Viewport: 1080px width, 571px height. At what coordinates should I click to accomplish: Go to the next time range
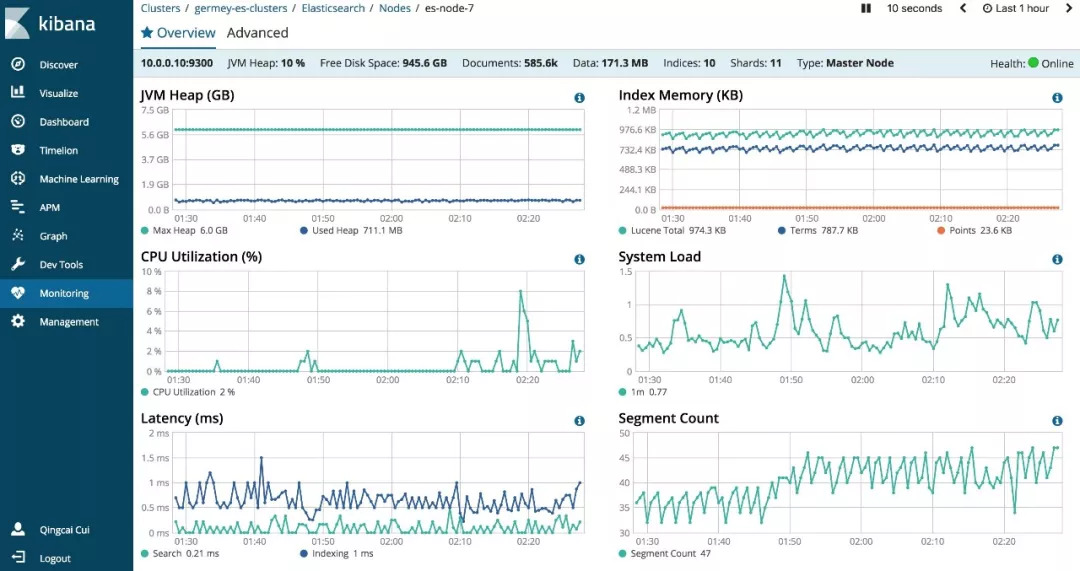click(x=1069, y=8)
